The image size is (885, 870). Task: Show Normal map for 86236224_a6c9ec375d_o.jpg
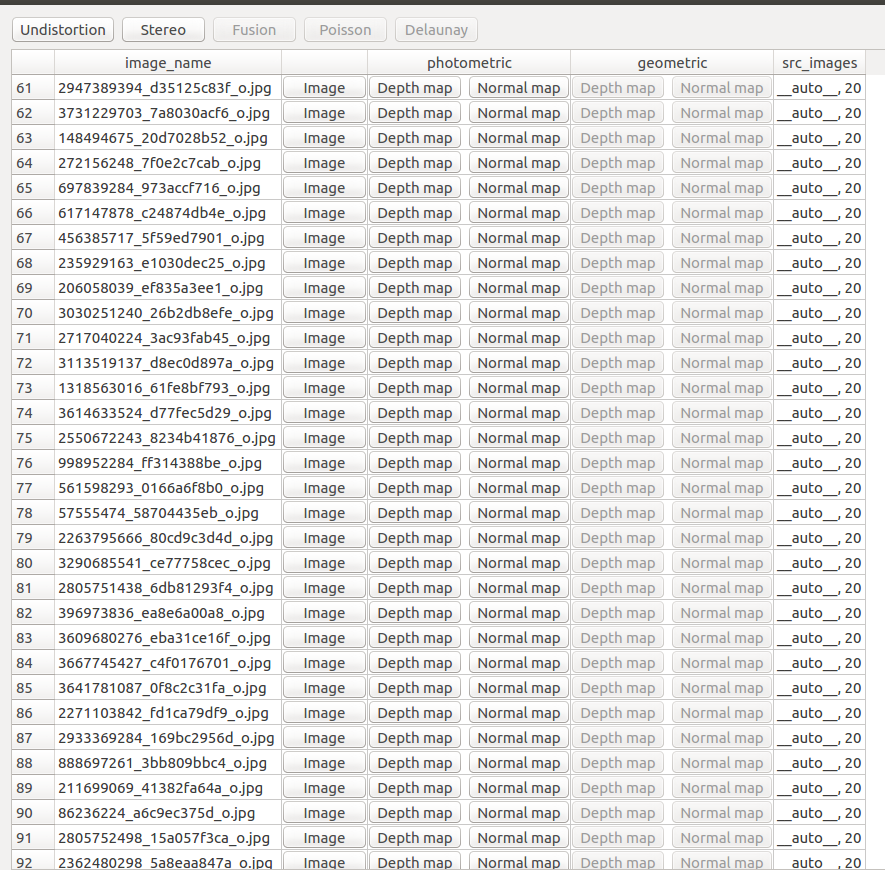(x=518, y=812)
